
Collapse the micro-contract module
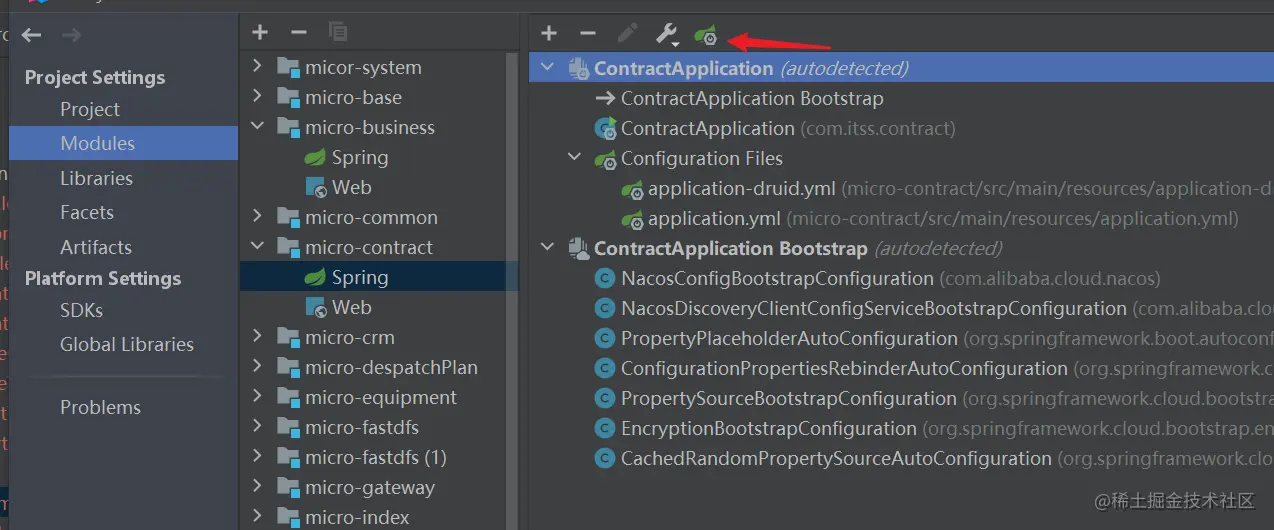point(258,247)
